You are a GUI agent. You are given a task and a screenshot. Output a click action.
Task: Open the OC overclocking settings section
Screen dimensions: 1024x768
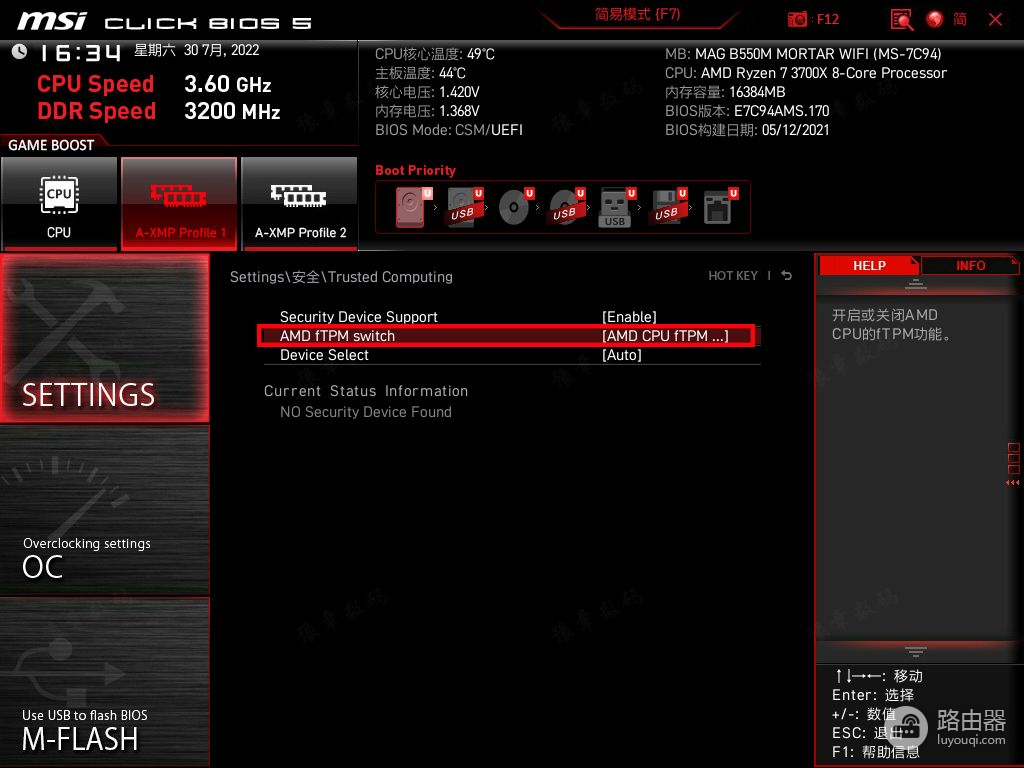point(104,556)
